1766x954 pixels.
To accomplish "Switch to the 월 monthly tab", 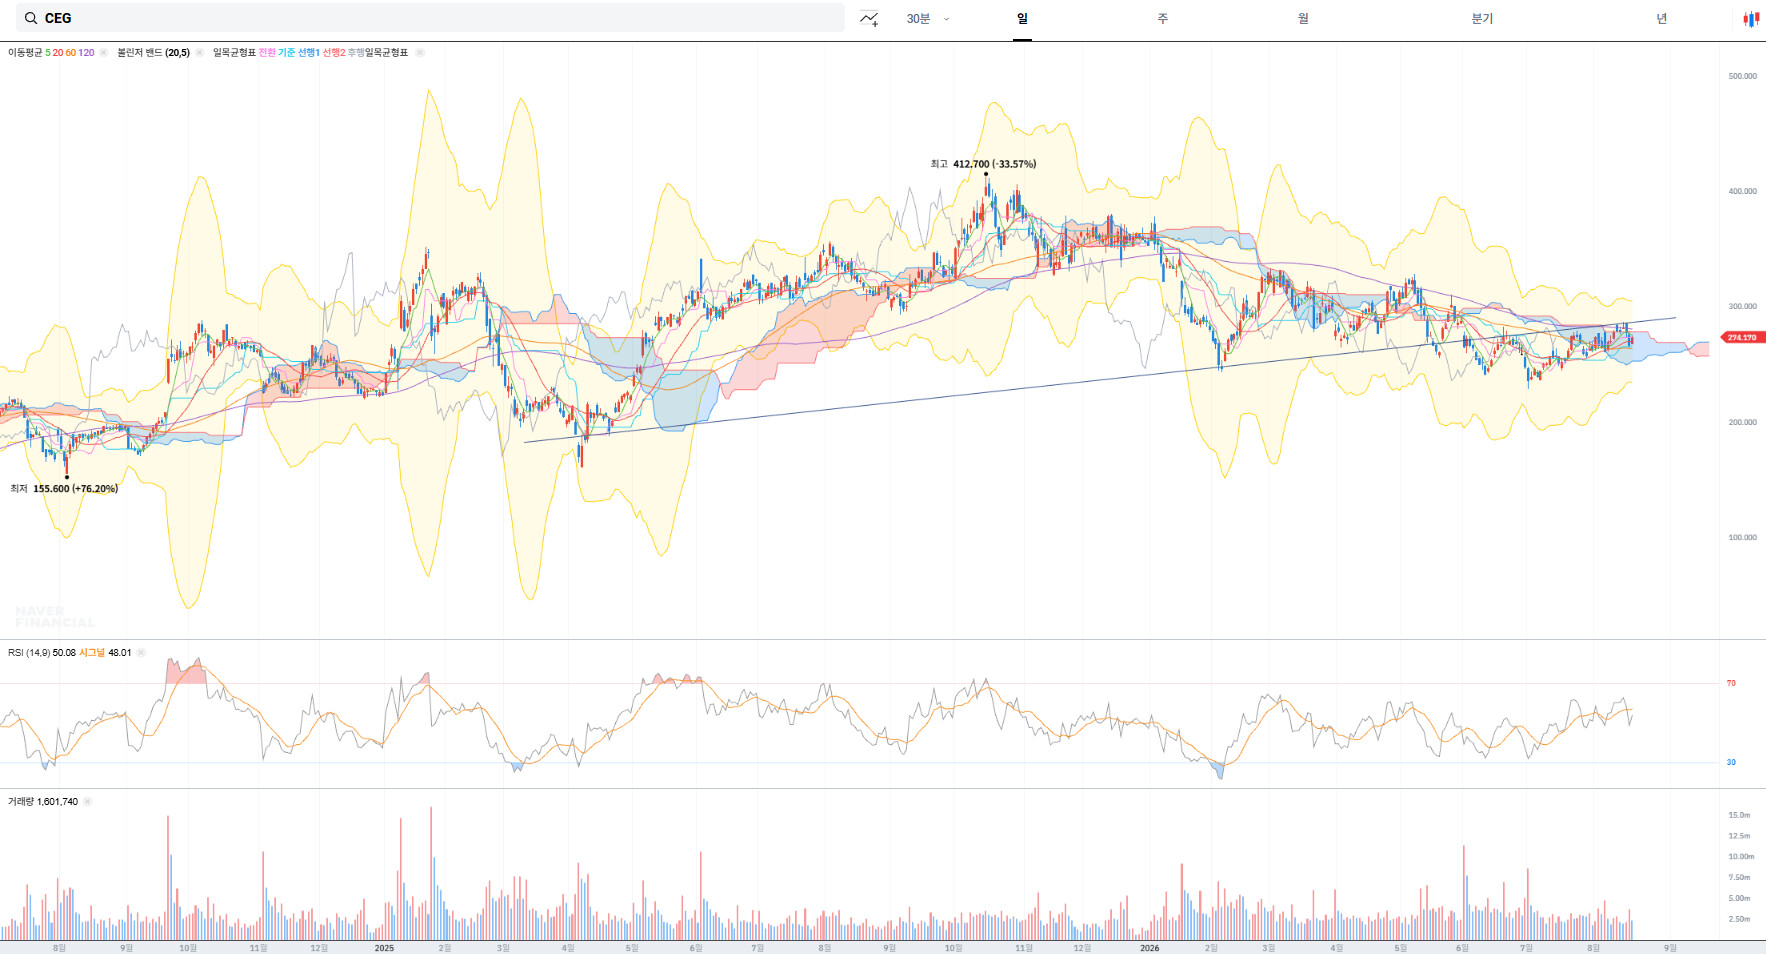I will [x=1303, y=19].
